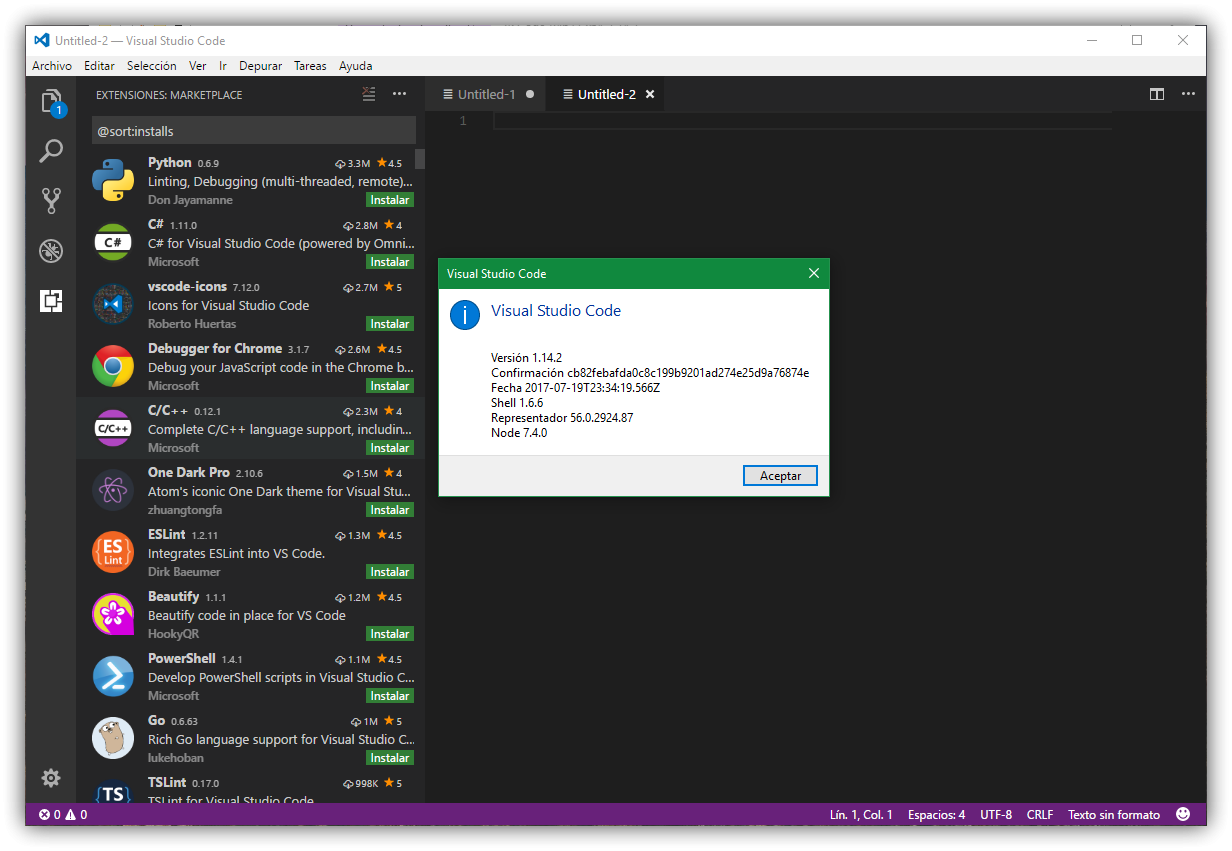The height and width of the screenshot is (851, 1232).
Task: Click the extensions search input field
Action: pyautogui.click(x=253, y=131)
